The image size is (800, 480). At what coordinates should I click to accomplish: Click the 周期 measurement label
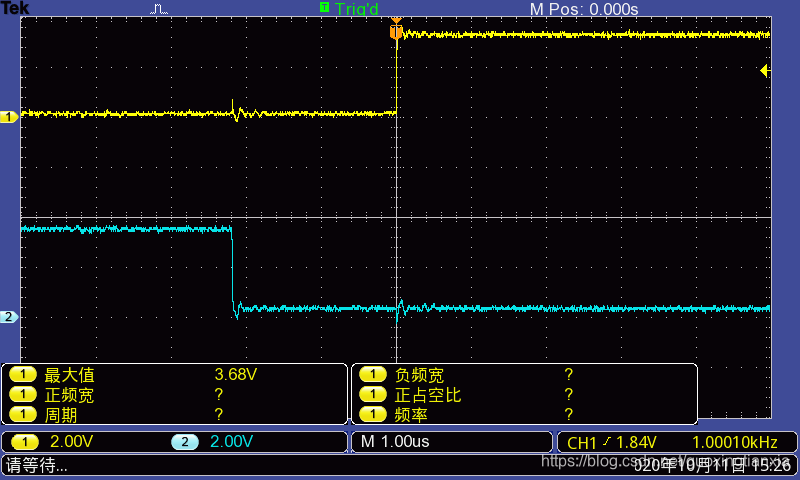(61, 415)
